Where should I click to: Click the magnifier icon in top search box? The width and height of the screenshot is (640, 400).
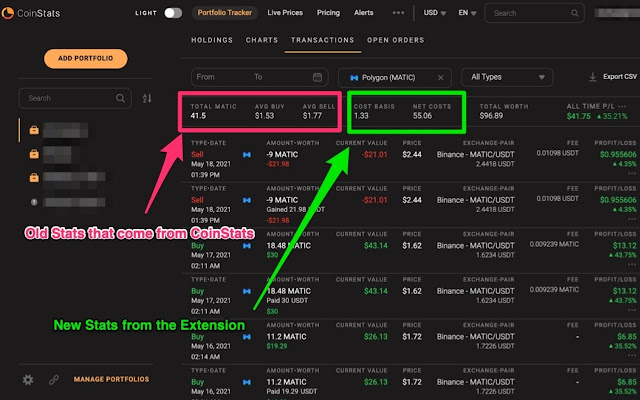pos(574,13)
